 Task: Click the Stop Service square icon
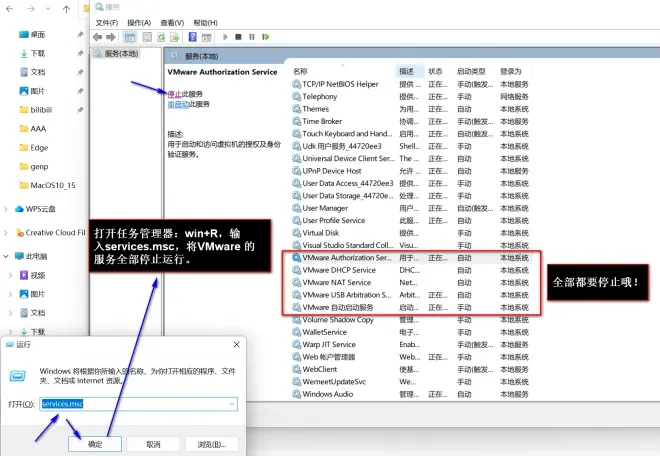(238, 37)
